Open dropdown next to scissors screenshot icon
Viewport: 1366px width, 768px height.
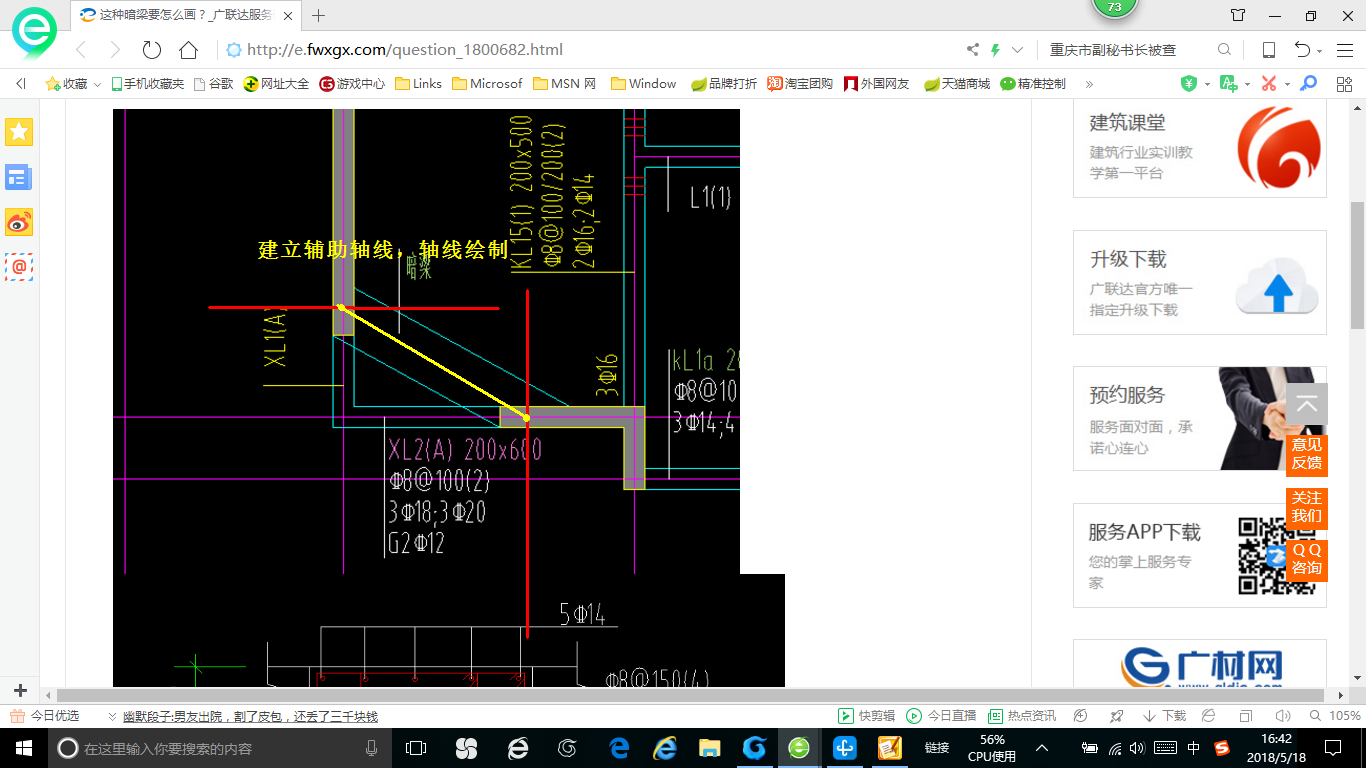1287,85
